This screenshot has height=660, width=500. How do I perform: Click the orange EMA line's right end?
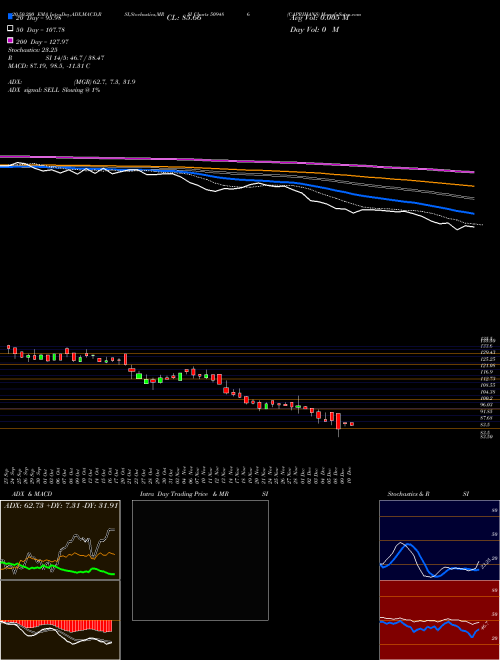[x=473, y=186]
